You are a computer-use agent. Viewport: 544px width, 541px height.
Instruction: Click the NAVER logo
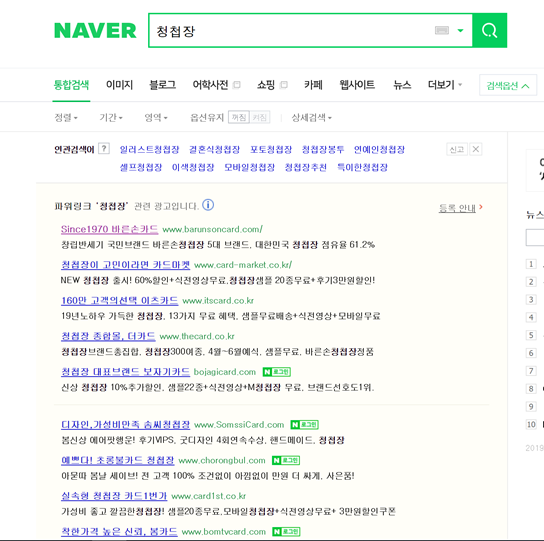click(x=95, y=31)
